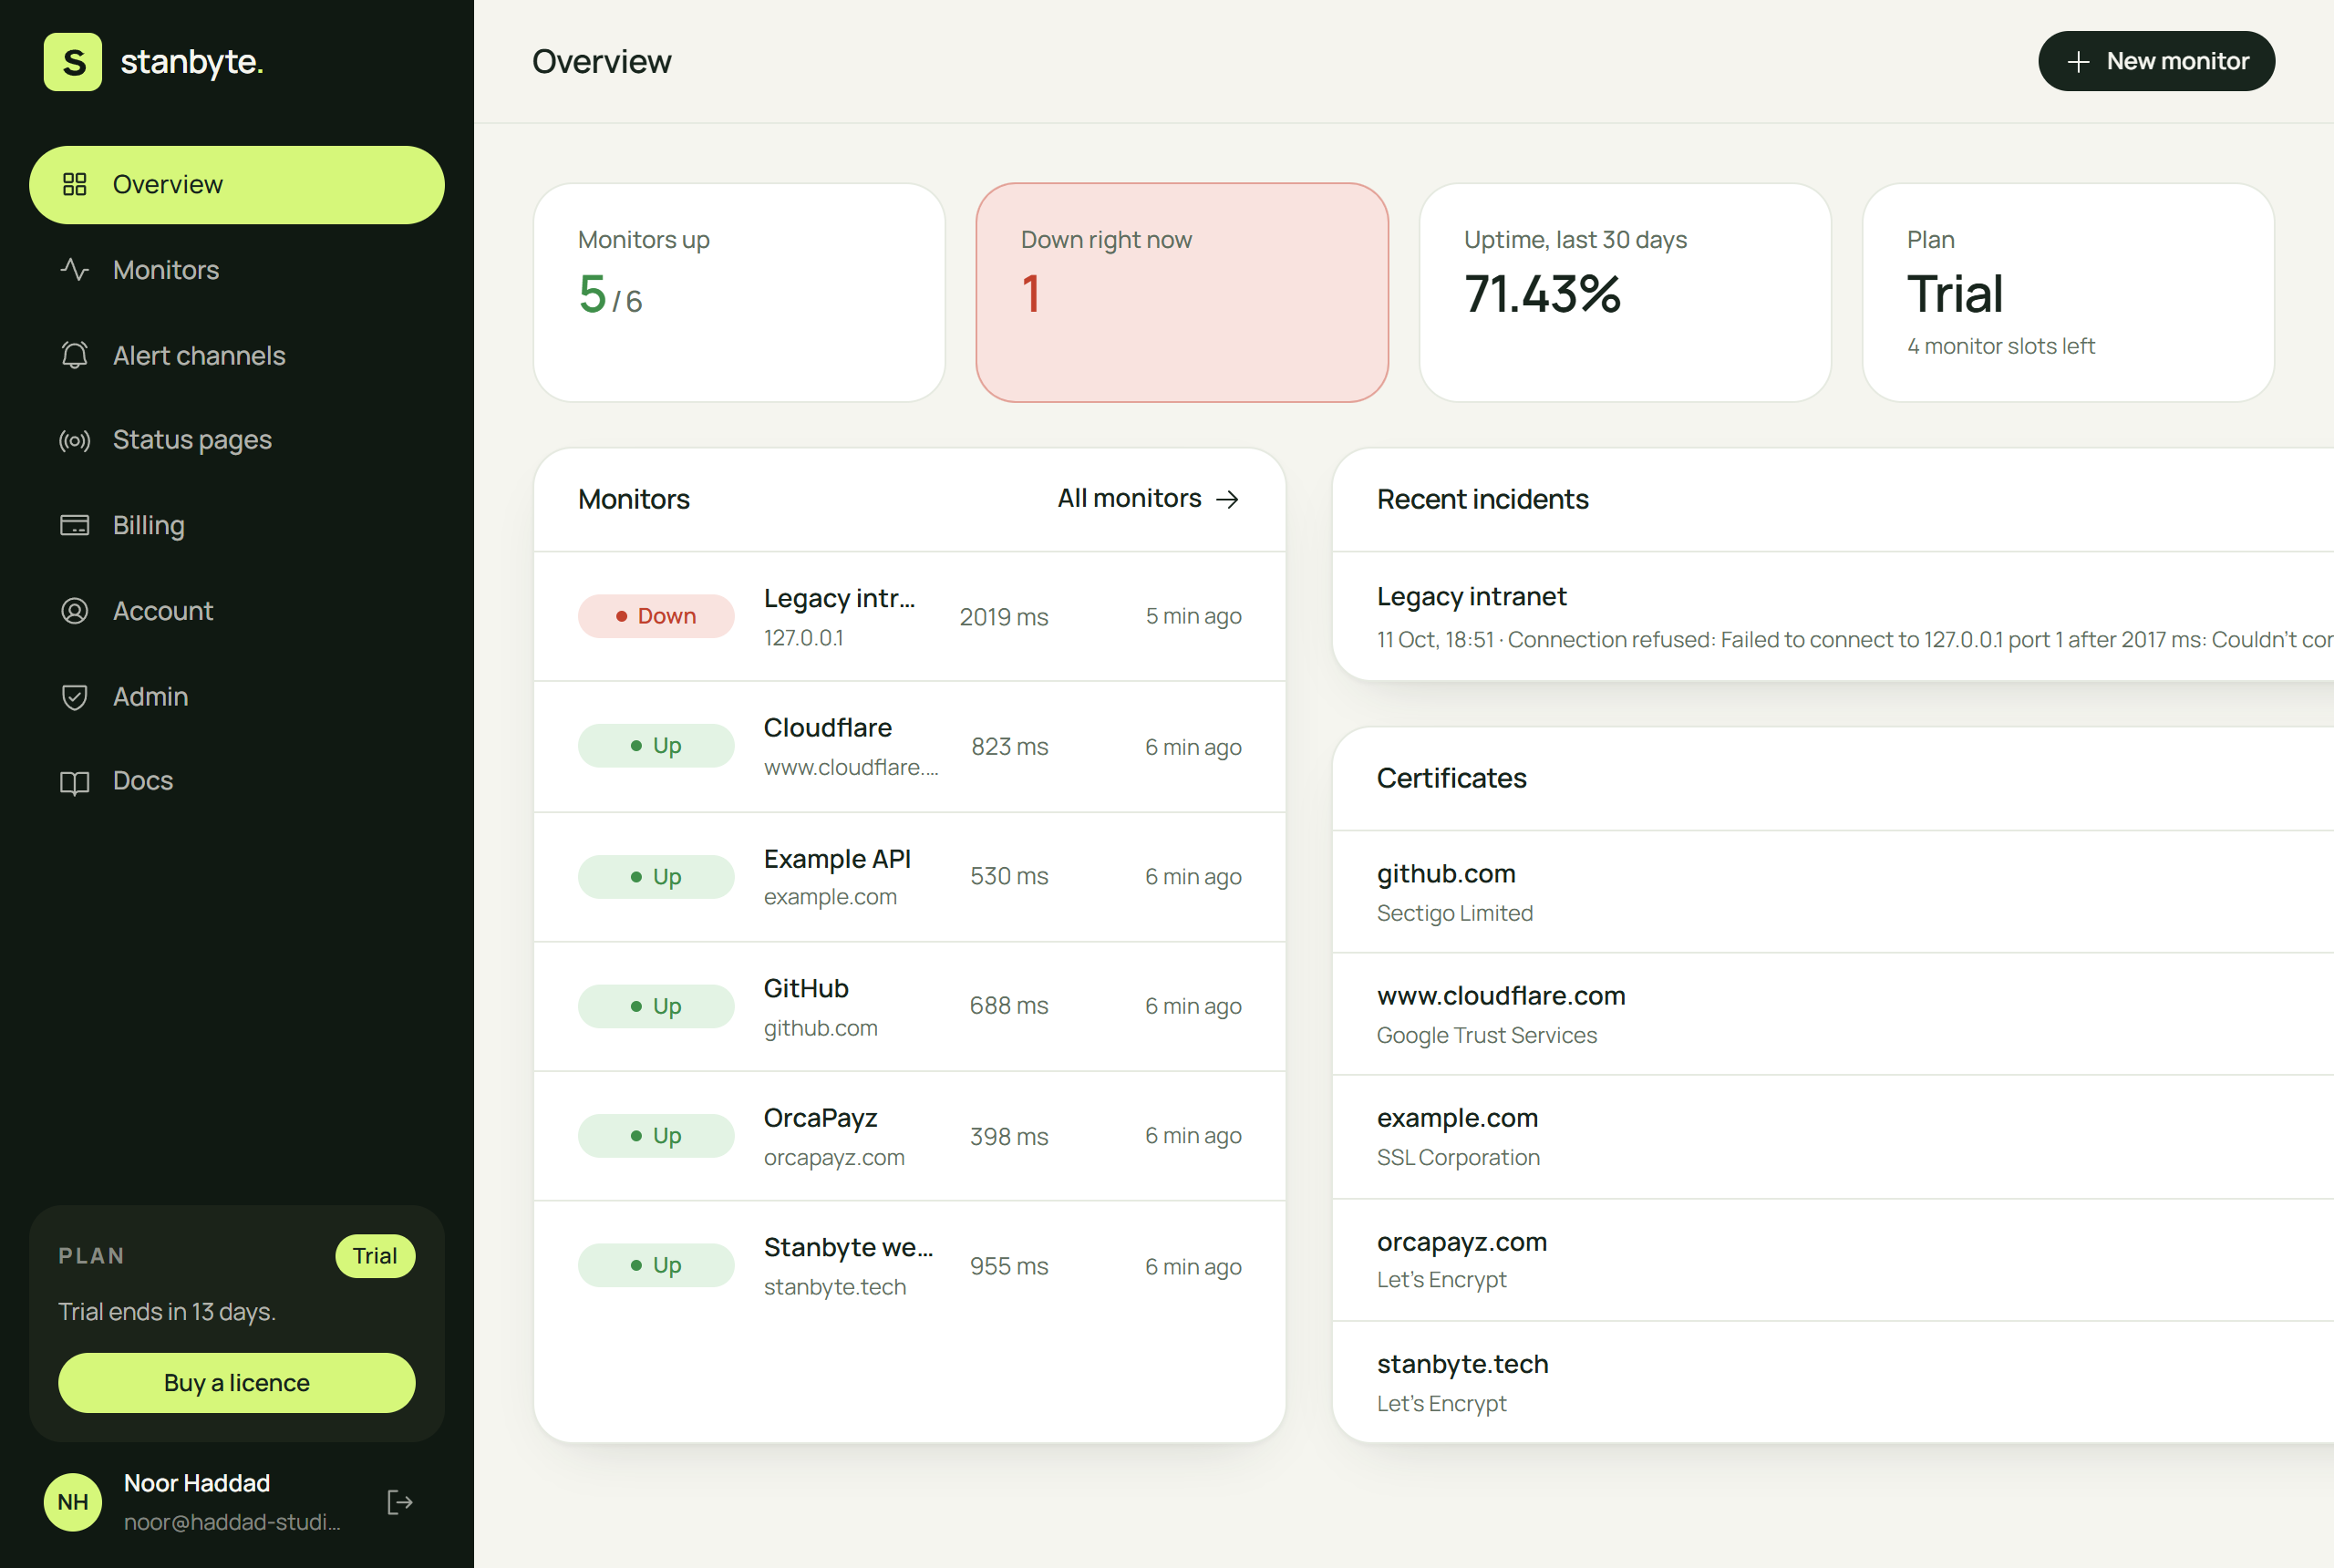Click the Account user icon
This screenshot has width=2334, height=1568.
(x=75, y=611)
